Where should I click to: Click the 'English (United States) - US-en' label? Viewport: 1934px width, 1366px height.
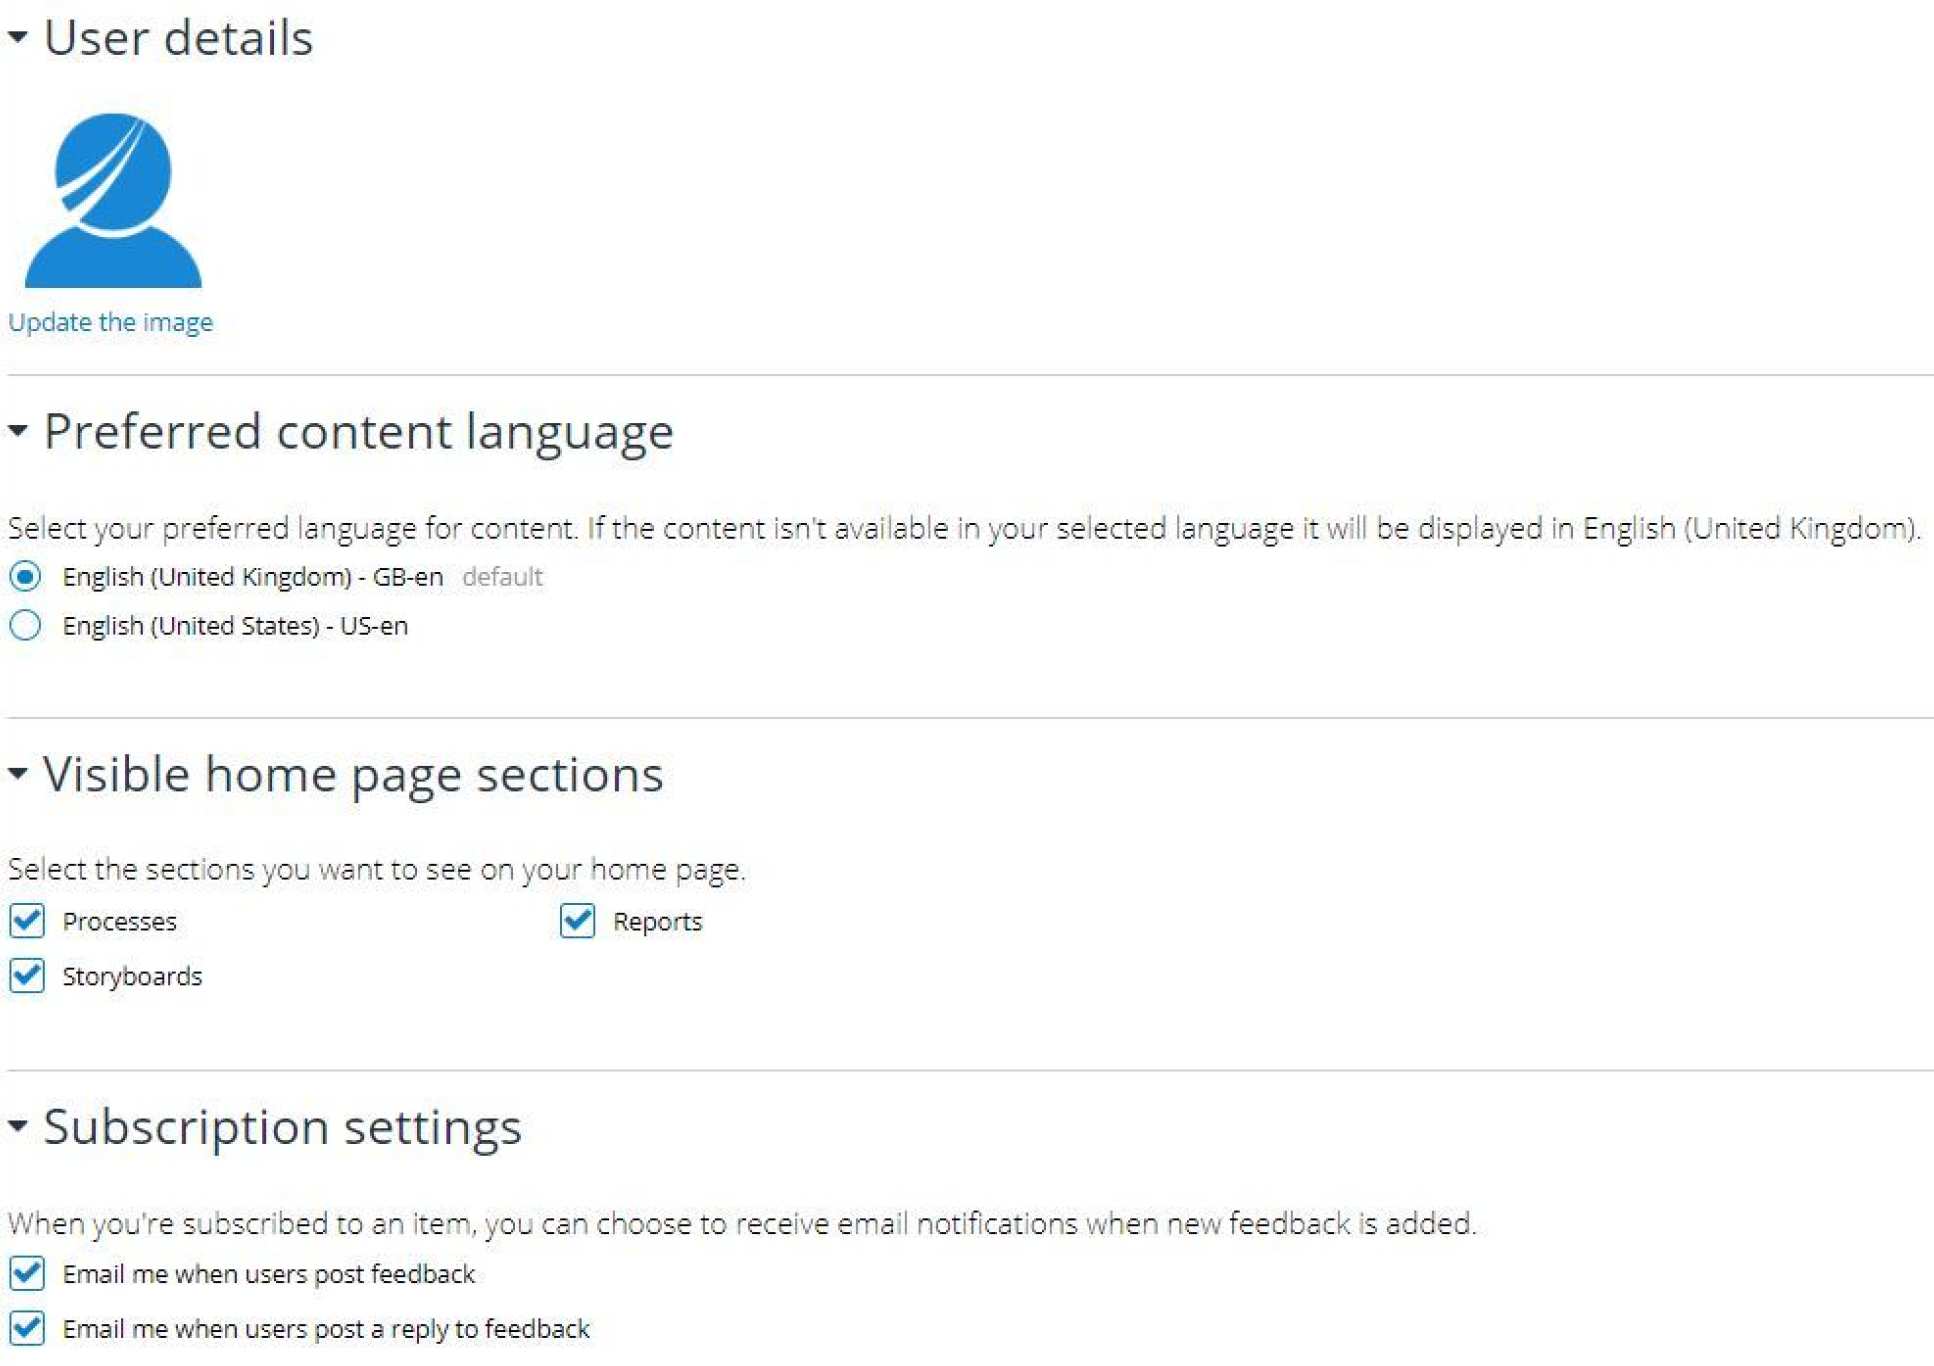tap(235, 626)
